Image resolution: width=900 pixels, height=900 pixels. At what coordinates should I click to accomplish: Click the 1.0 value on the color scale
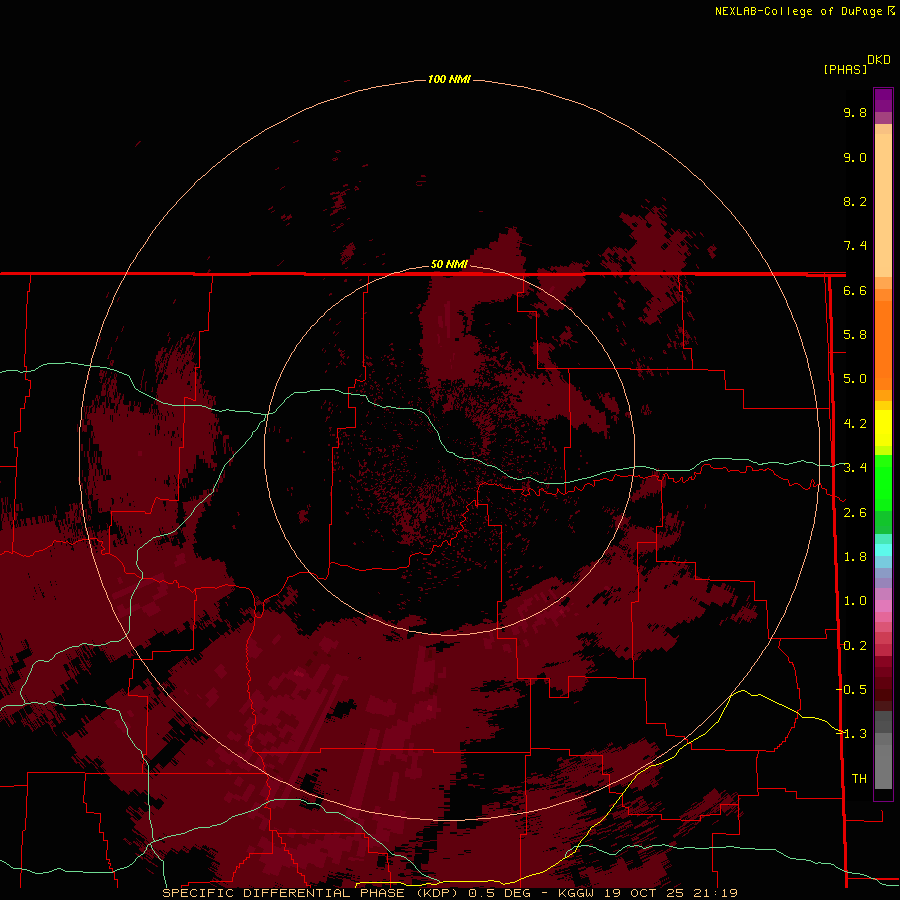(855, 601)
